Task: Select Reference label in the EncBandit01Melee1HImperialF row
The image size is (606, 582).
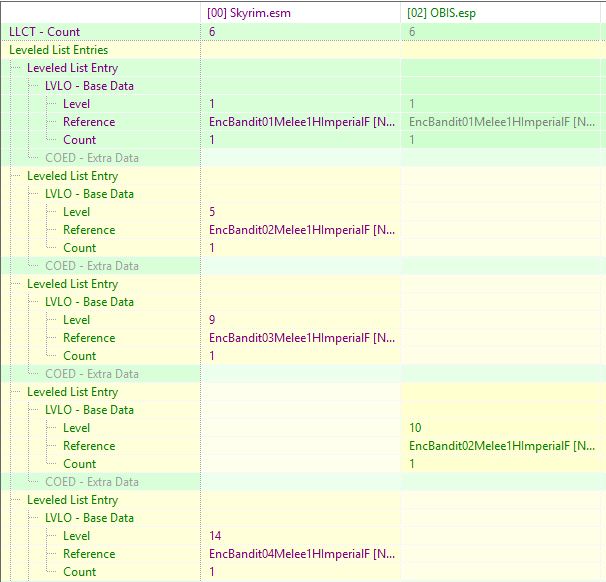Action: (x=89, y=122)
